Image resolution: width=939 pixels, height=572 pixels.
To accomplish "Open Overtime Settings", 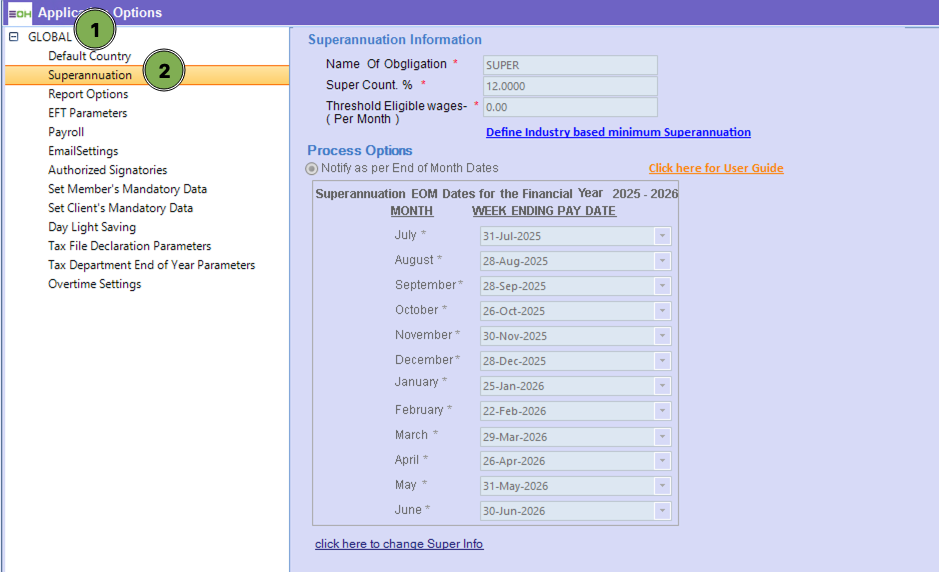I will (94, 284).
